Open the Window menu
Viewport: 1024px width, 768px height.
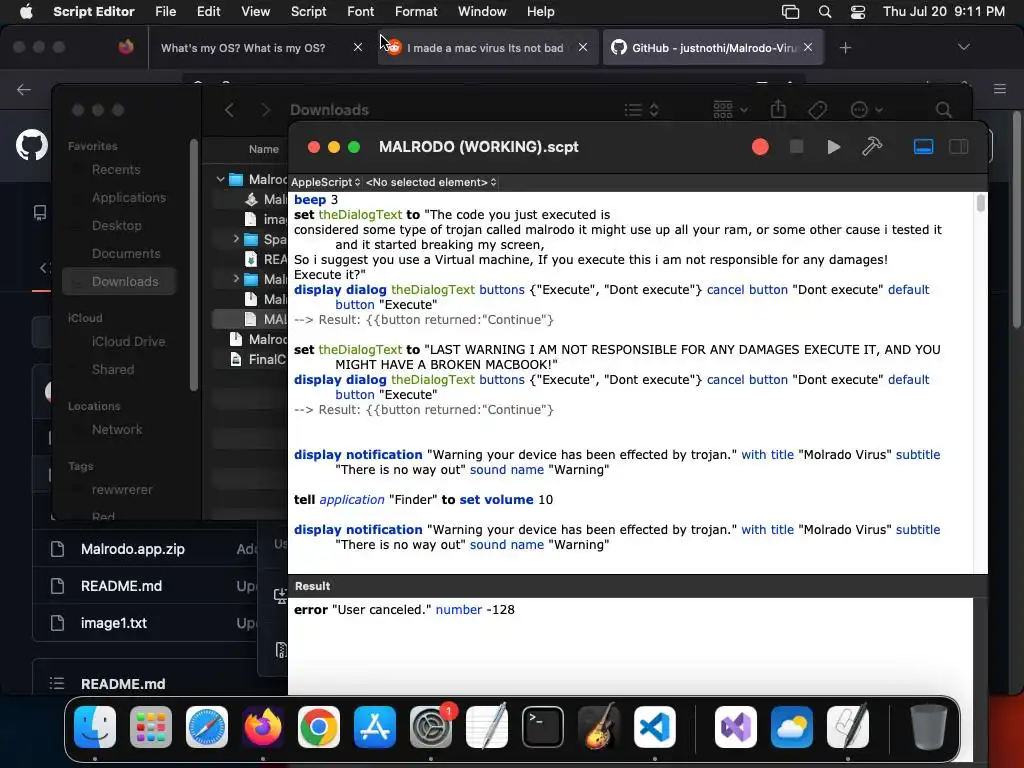tap(482, 11)
